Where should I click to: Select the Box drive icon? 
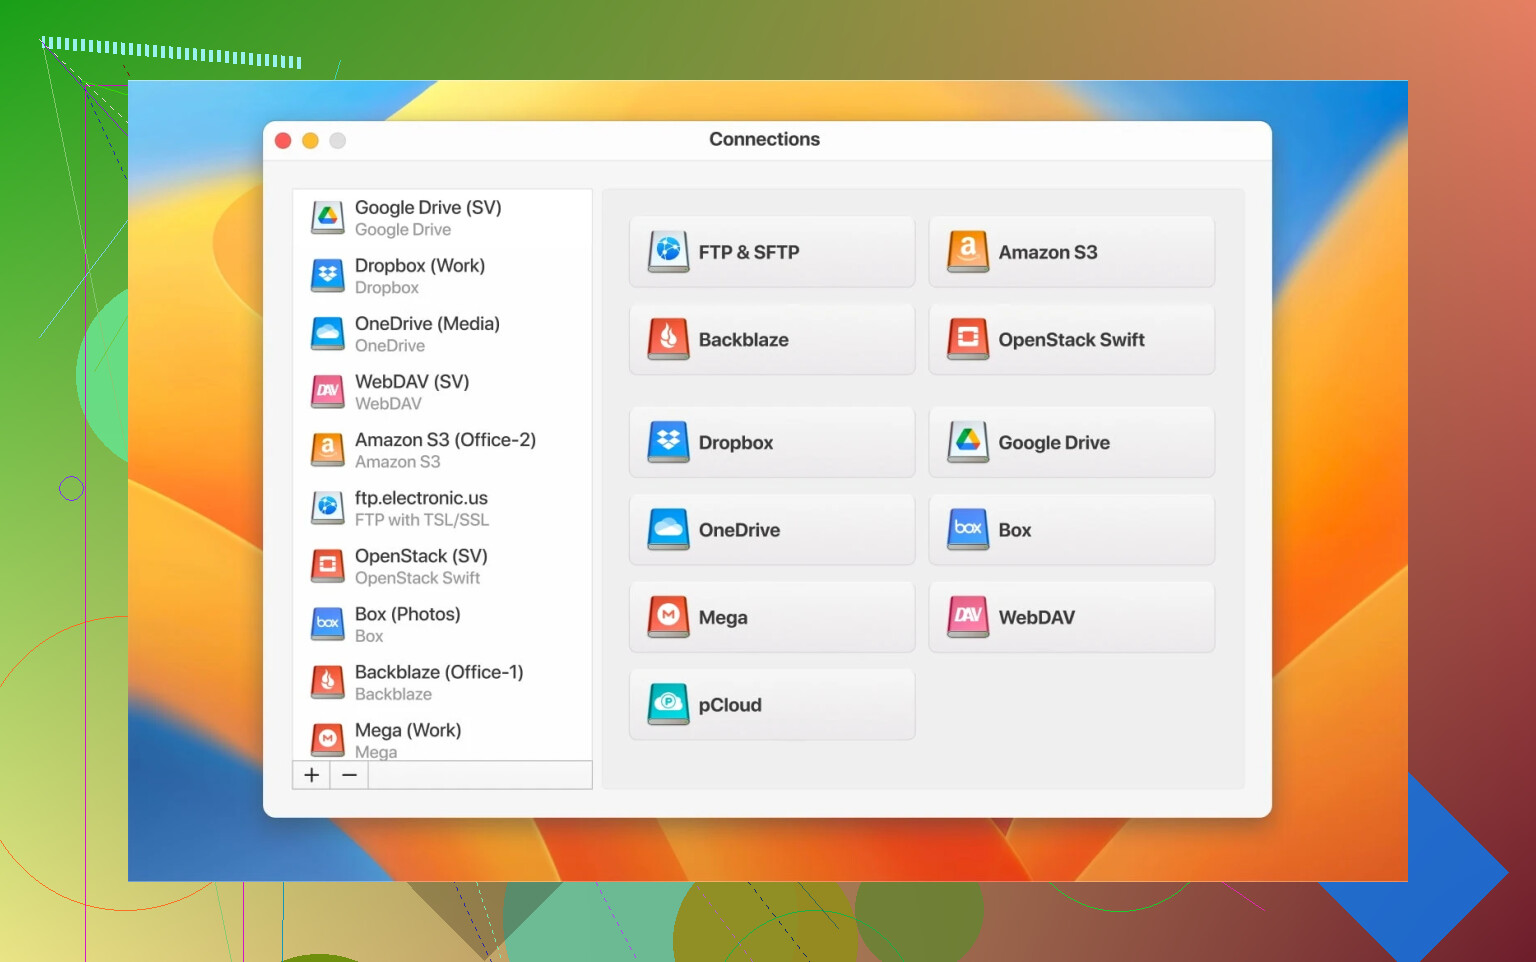click(x=967, y=530)
